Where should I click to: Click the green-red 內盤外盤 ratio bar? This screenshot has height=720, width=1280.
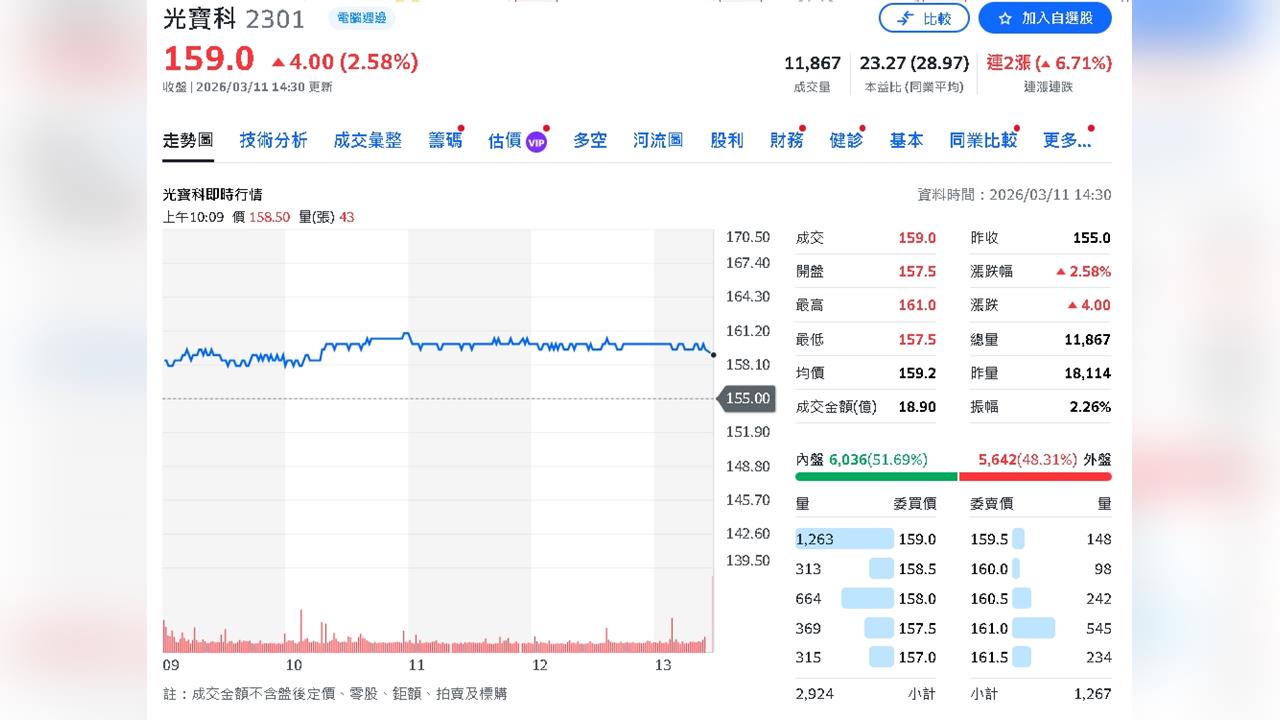[950, 477]
